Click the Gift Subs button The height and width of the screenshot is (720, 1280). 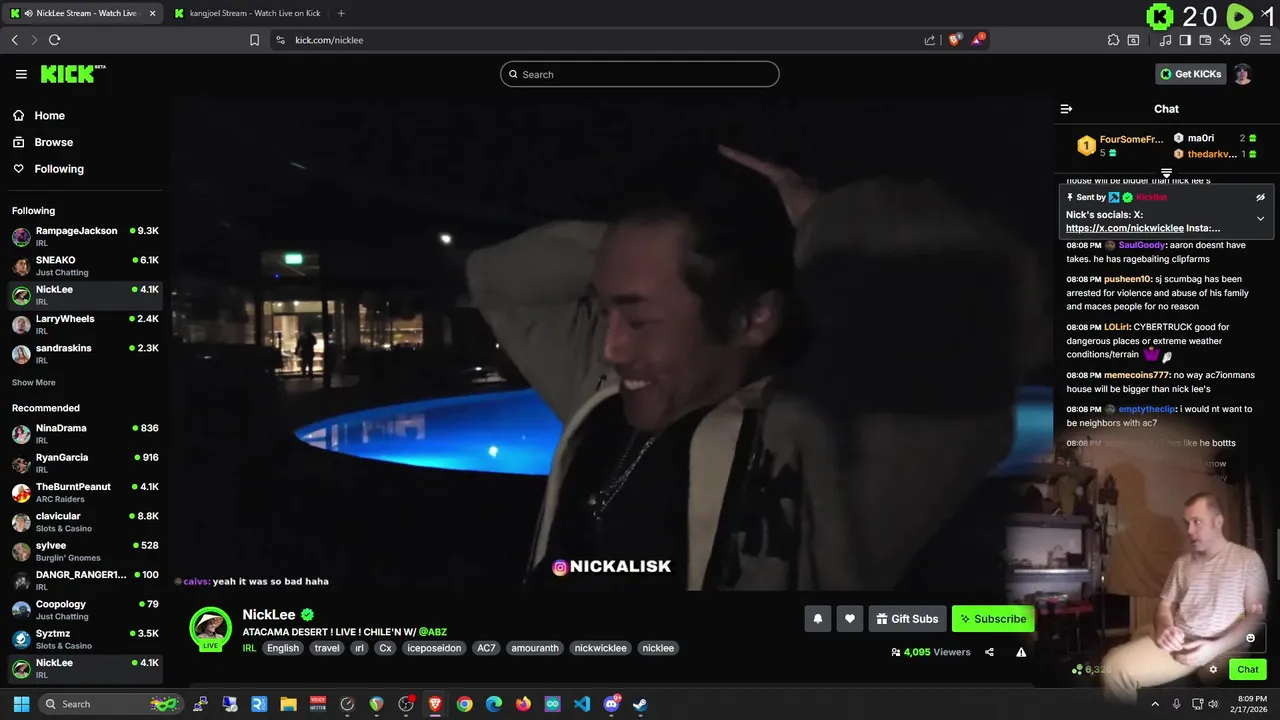point(907,619)
